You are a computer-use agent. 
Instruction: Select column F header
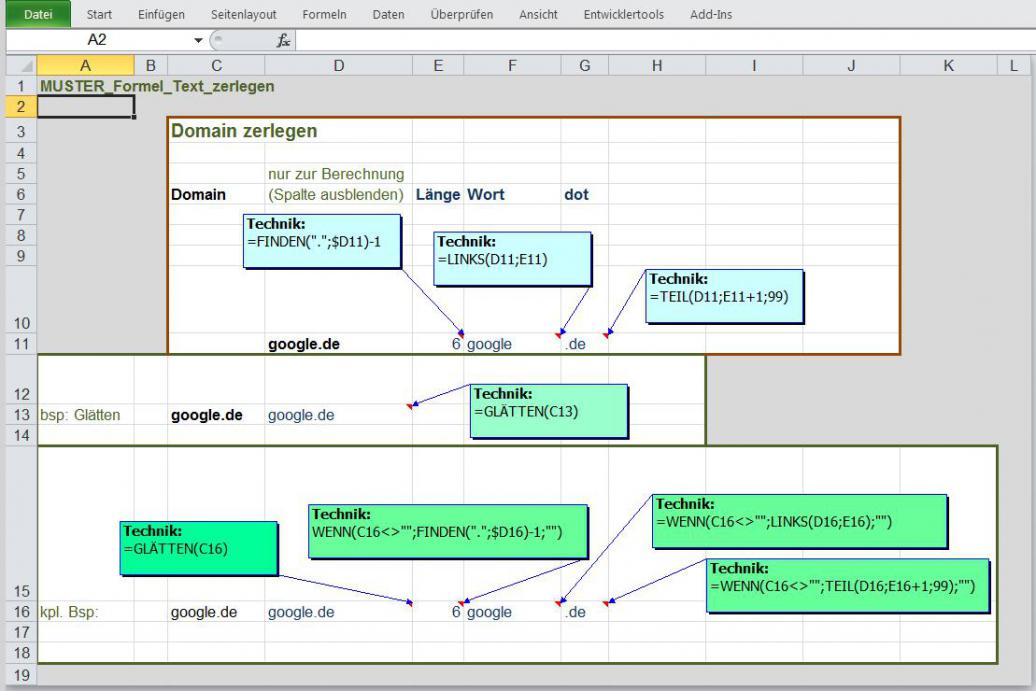pyautogui.click(x=512, y=65)
